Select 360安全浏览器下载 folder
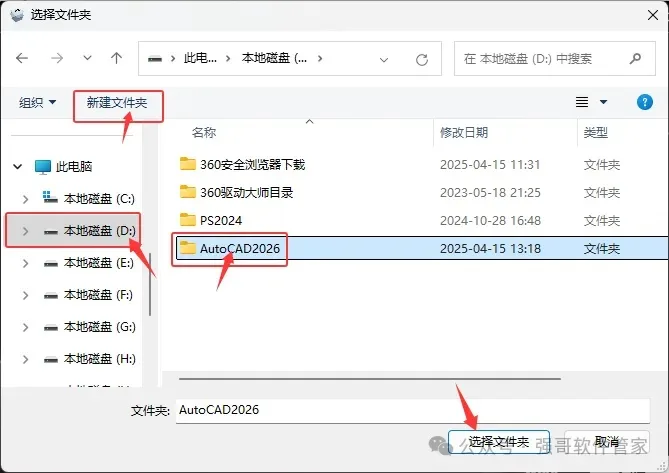 pos(253,165)
